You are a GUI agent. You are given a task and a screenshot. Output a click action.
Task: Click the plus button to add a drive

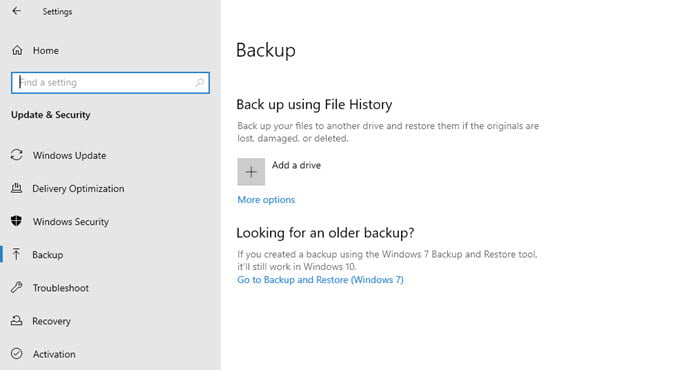click(x=251, y=172)
